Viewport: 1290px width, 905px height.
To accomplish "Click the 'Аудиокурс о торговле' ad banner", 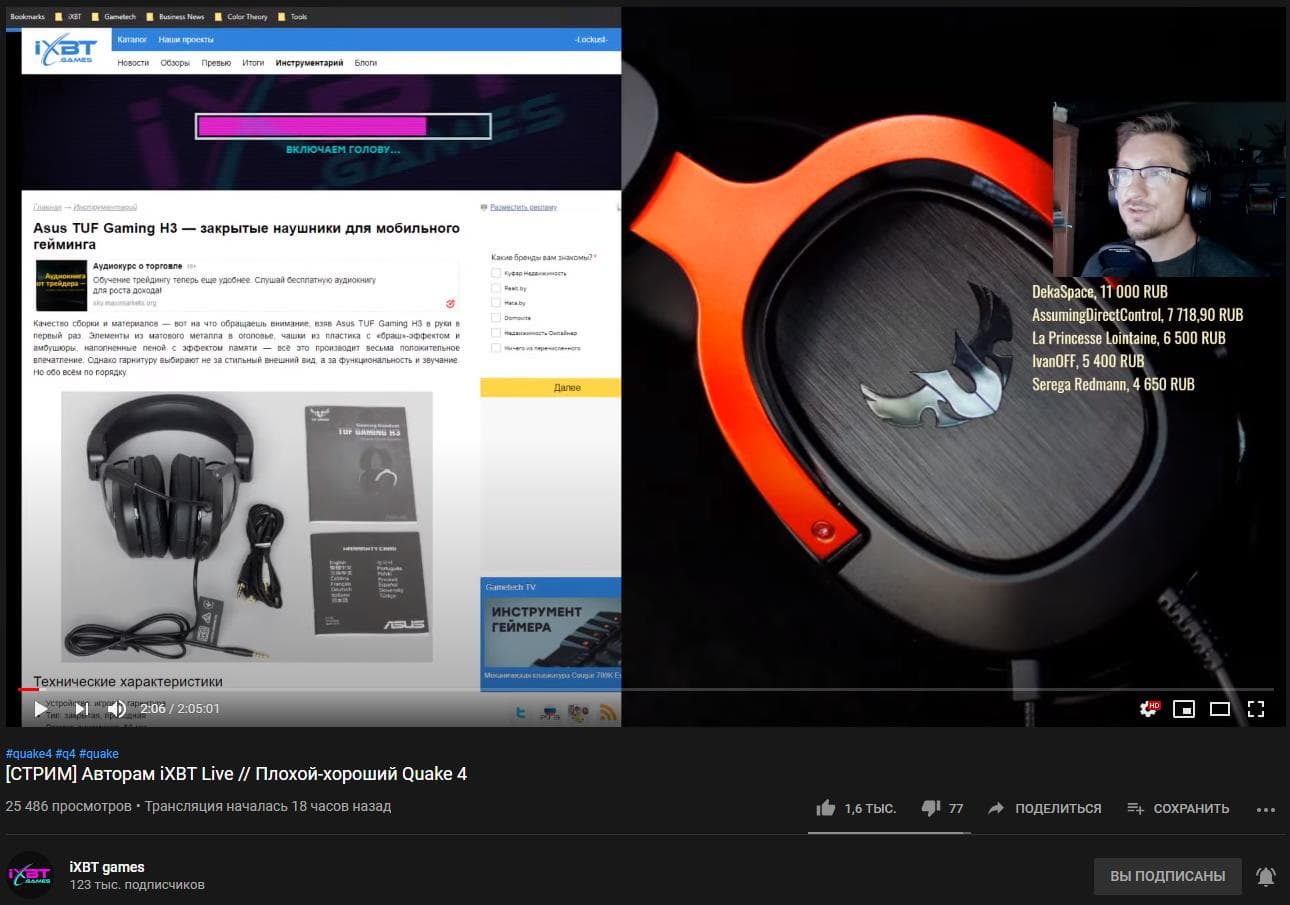I will (246, 285).
